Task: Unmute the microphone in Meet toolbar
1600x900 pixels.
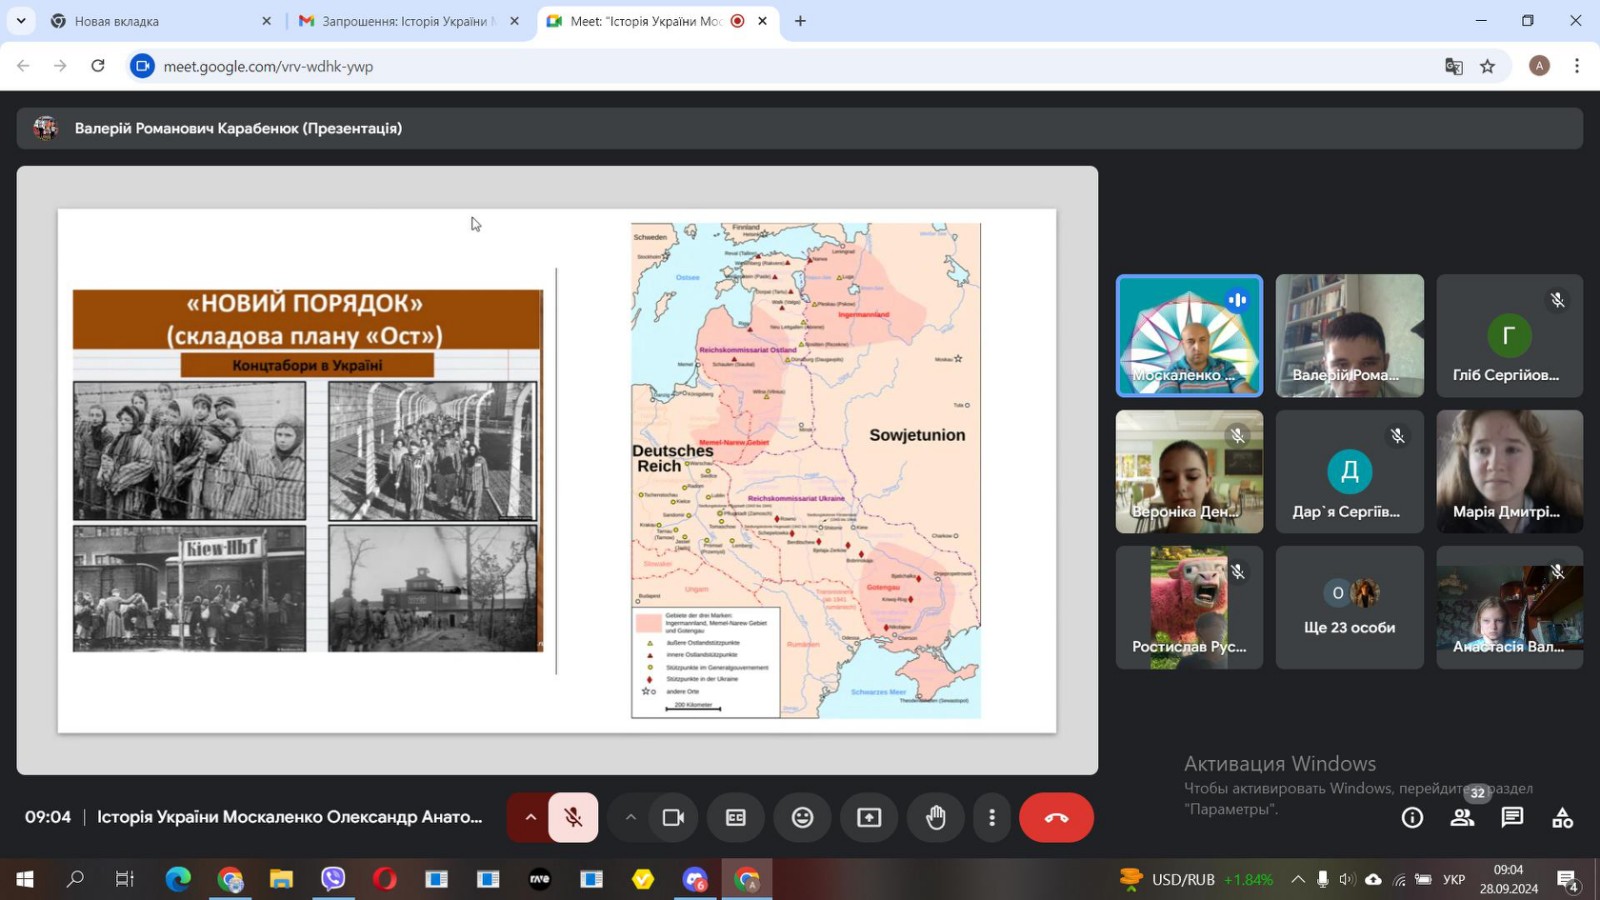Action: click(x=573, y=817)
